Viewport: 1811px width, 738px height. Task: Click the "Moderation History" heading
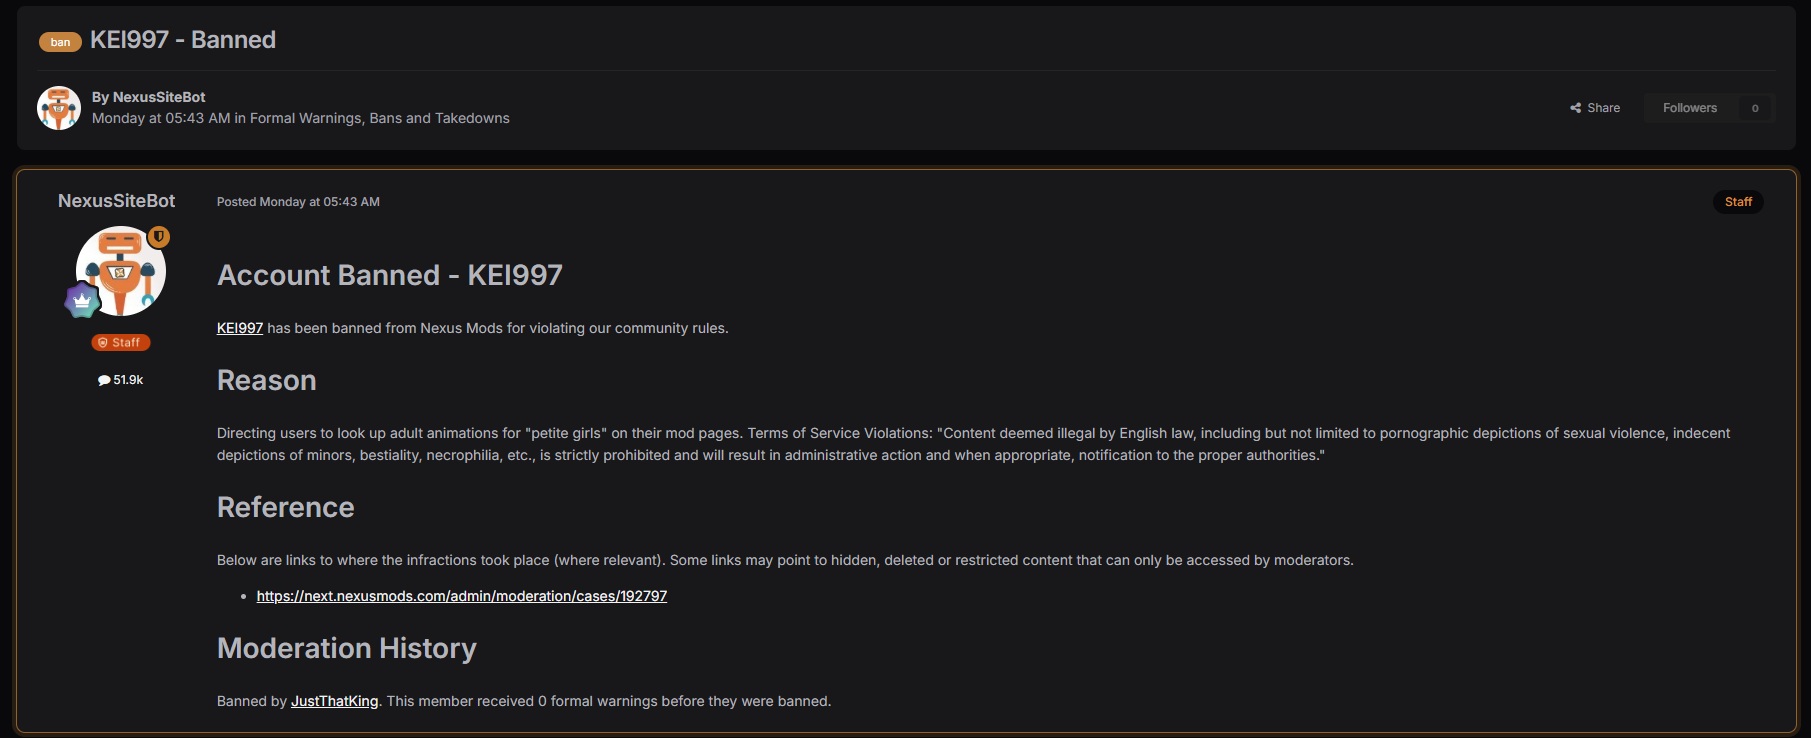(347, 648)
